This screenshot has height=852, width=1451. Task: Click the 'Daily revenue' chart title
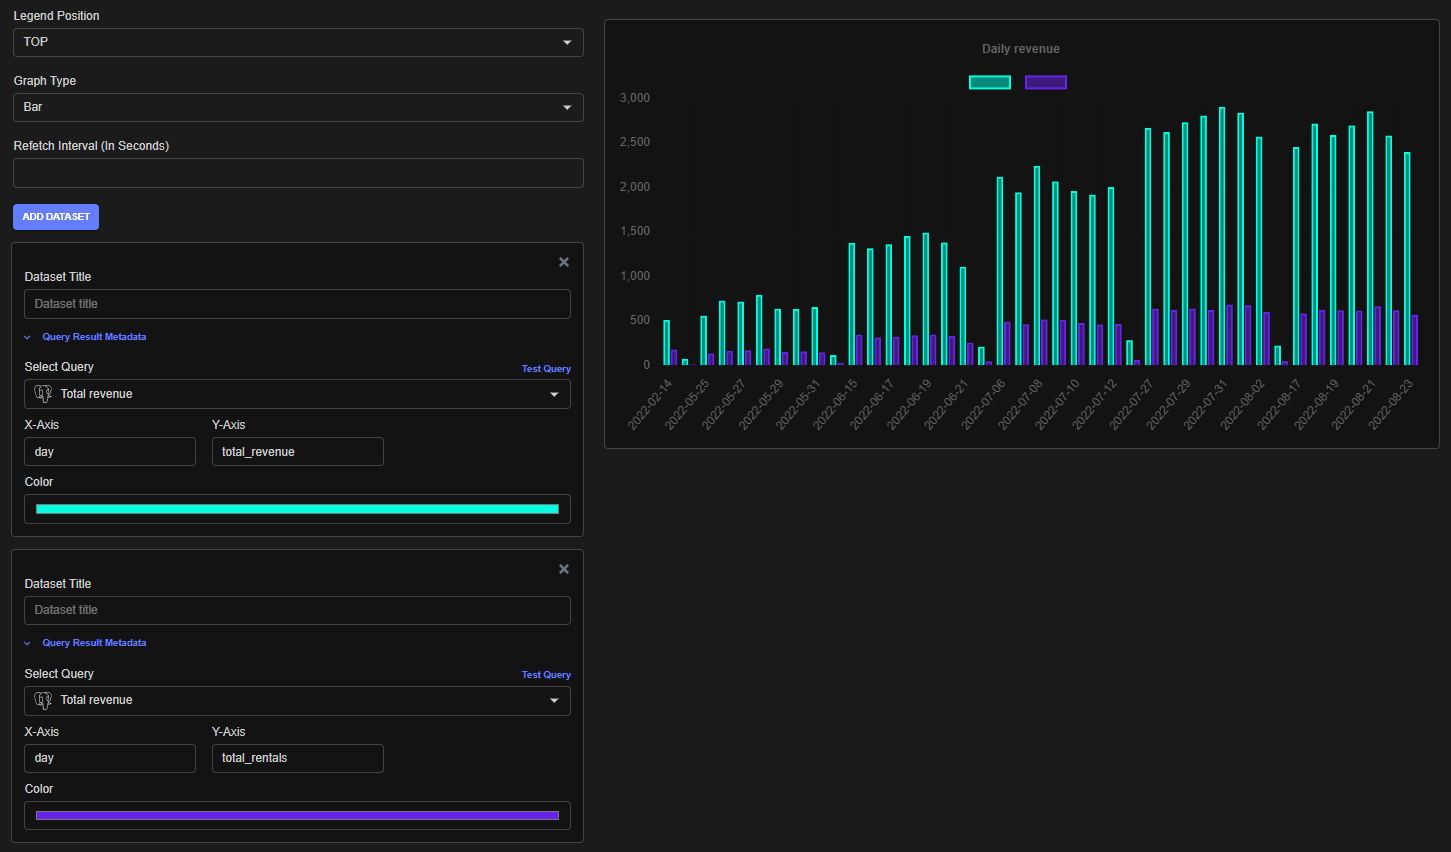(1021, 49)
